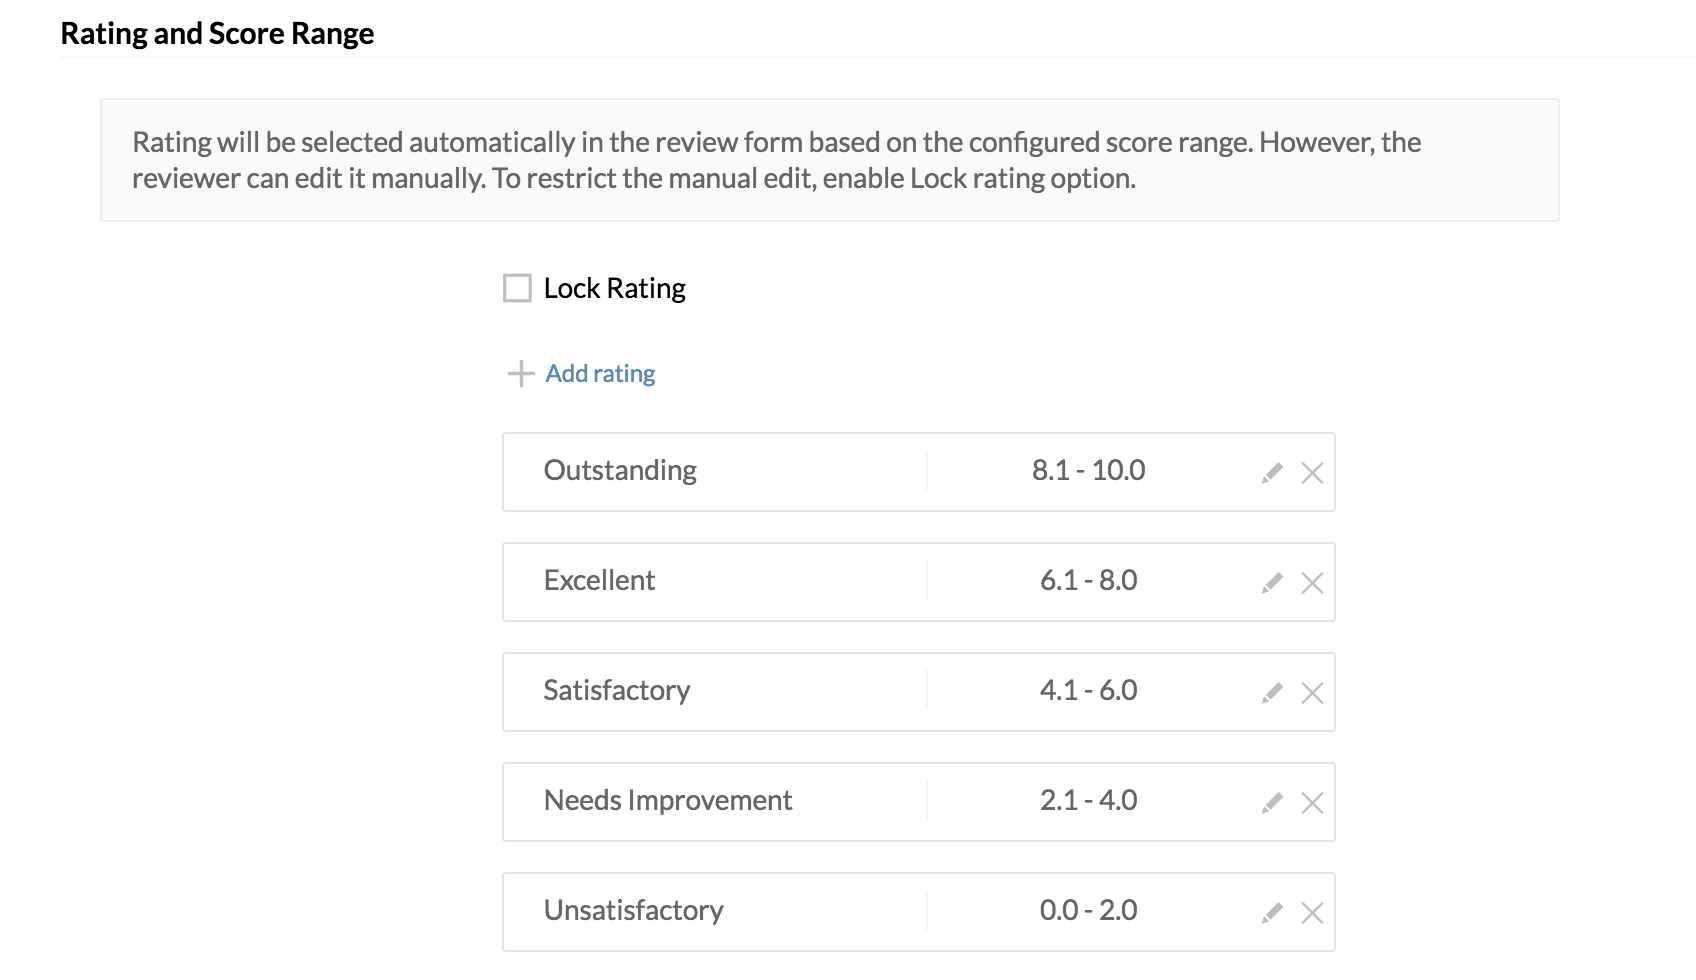Remove the Excellent rating row
The height and width of the screenshot is (980, 1696).
pos(1312,583)
